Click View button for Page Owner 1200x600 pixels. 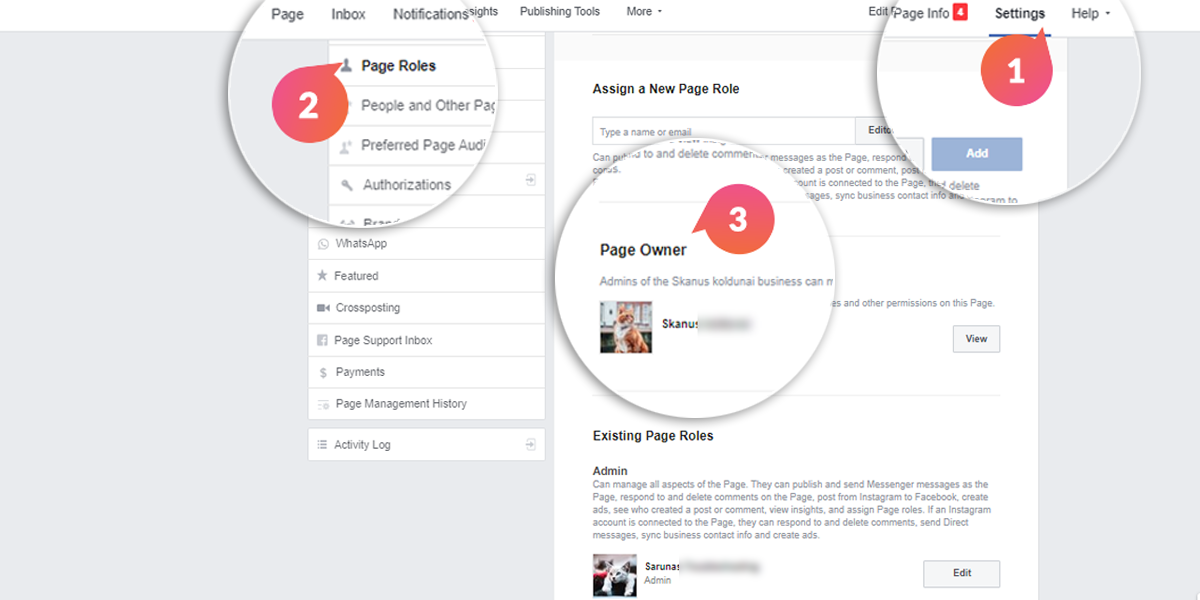pyautogui.click(x=975, y=339)
